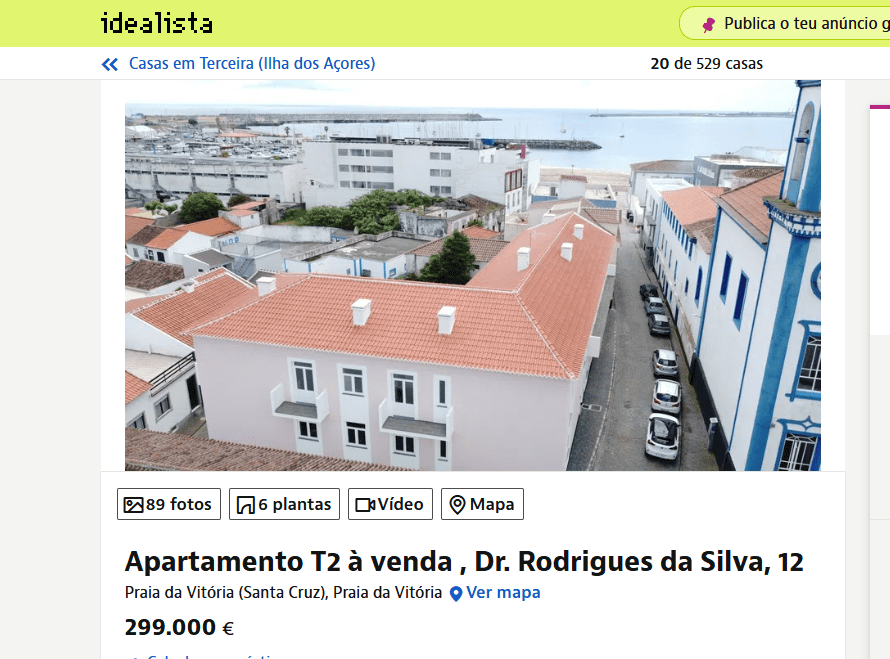Viewport: 890px width, 659px height.
Task: Show the Mapa view
Action: coord(482,504)
